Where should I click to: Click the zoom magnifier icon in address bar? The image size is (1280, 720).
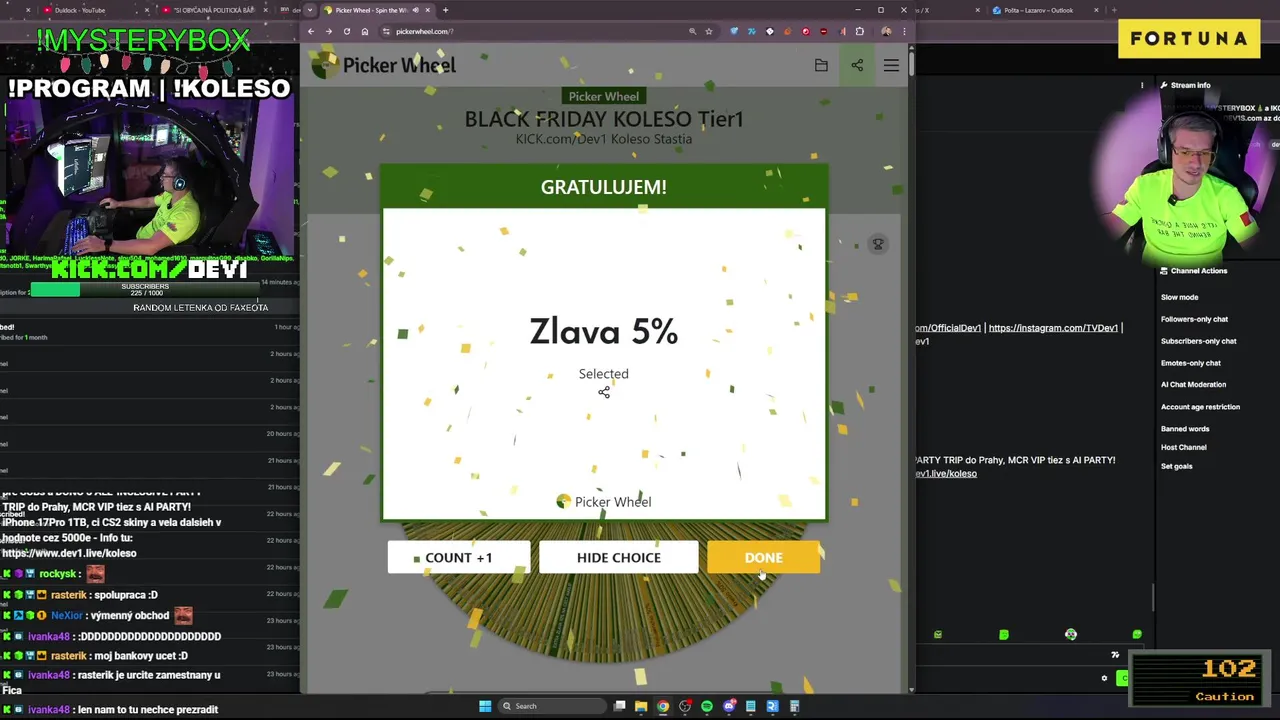pyautogui.click(x=692, y=31)
